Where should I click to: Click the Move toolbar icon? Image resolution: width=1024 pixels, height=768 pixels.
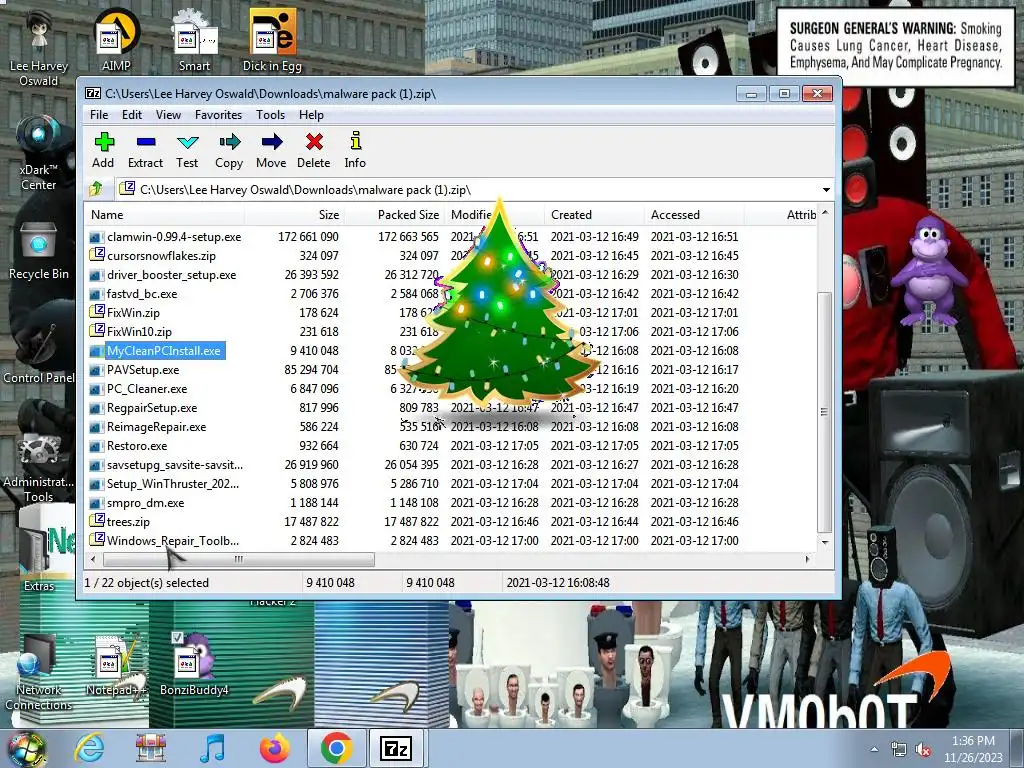click(x=272, y=142)
